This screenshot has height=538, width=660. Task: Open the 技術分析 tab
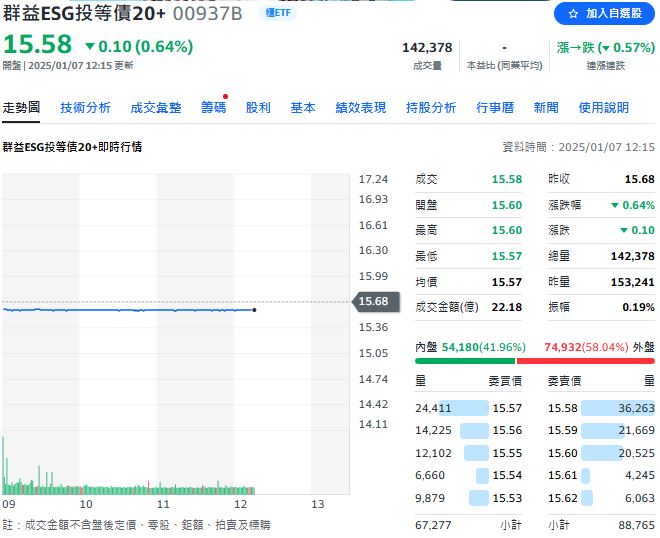click(85, 108)
